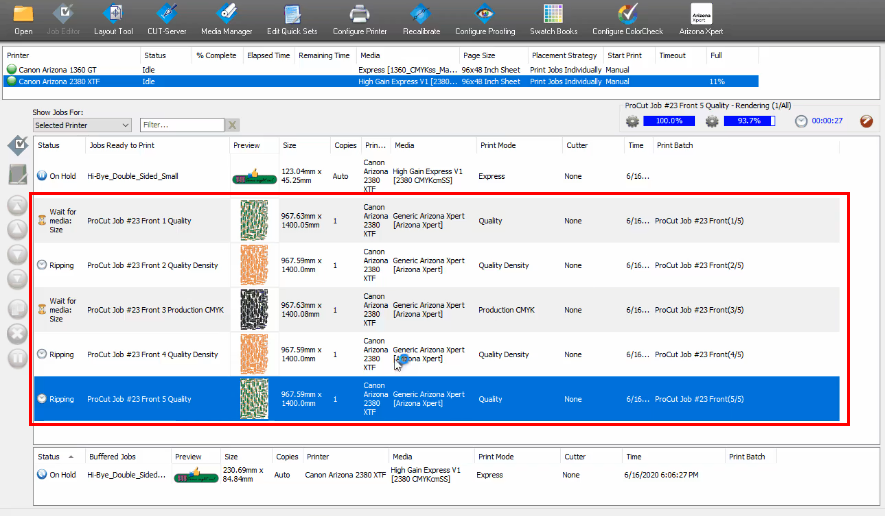885x516 pixels.
Task: Open Edit Quick Sets
Action: coord(293,17)
